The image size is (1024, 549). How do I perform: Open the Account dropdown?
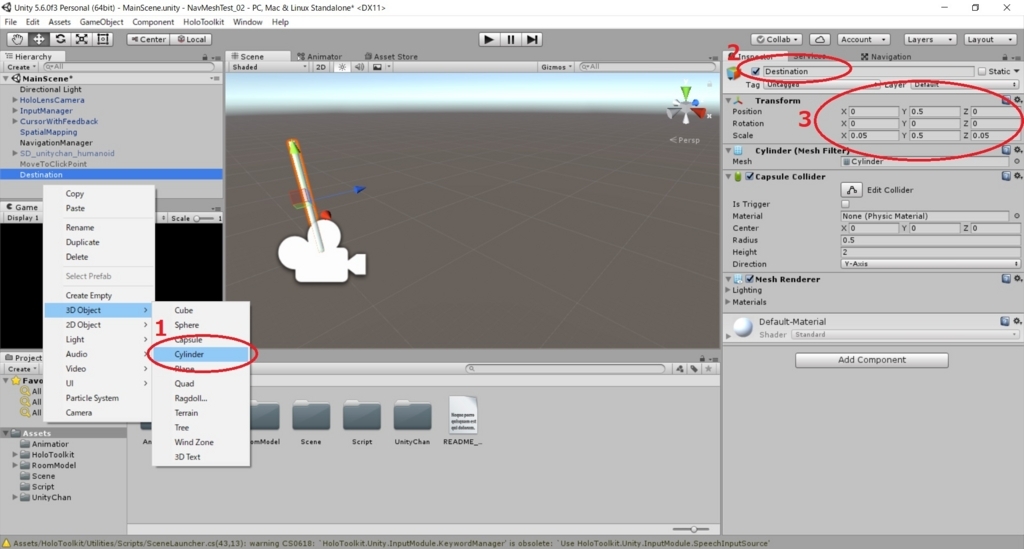coord(863,39)
